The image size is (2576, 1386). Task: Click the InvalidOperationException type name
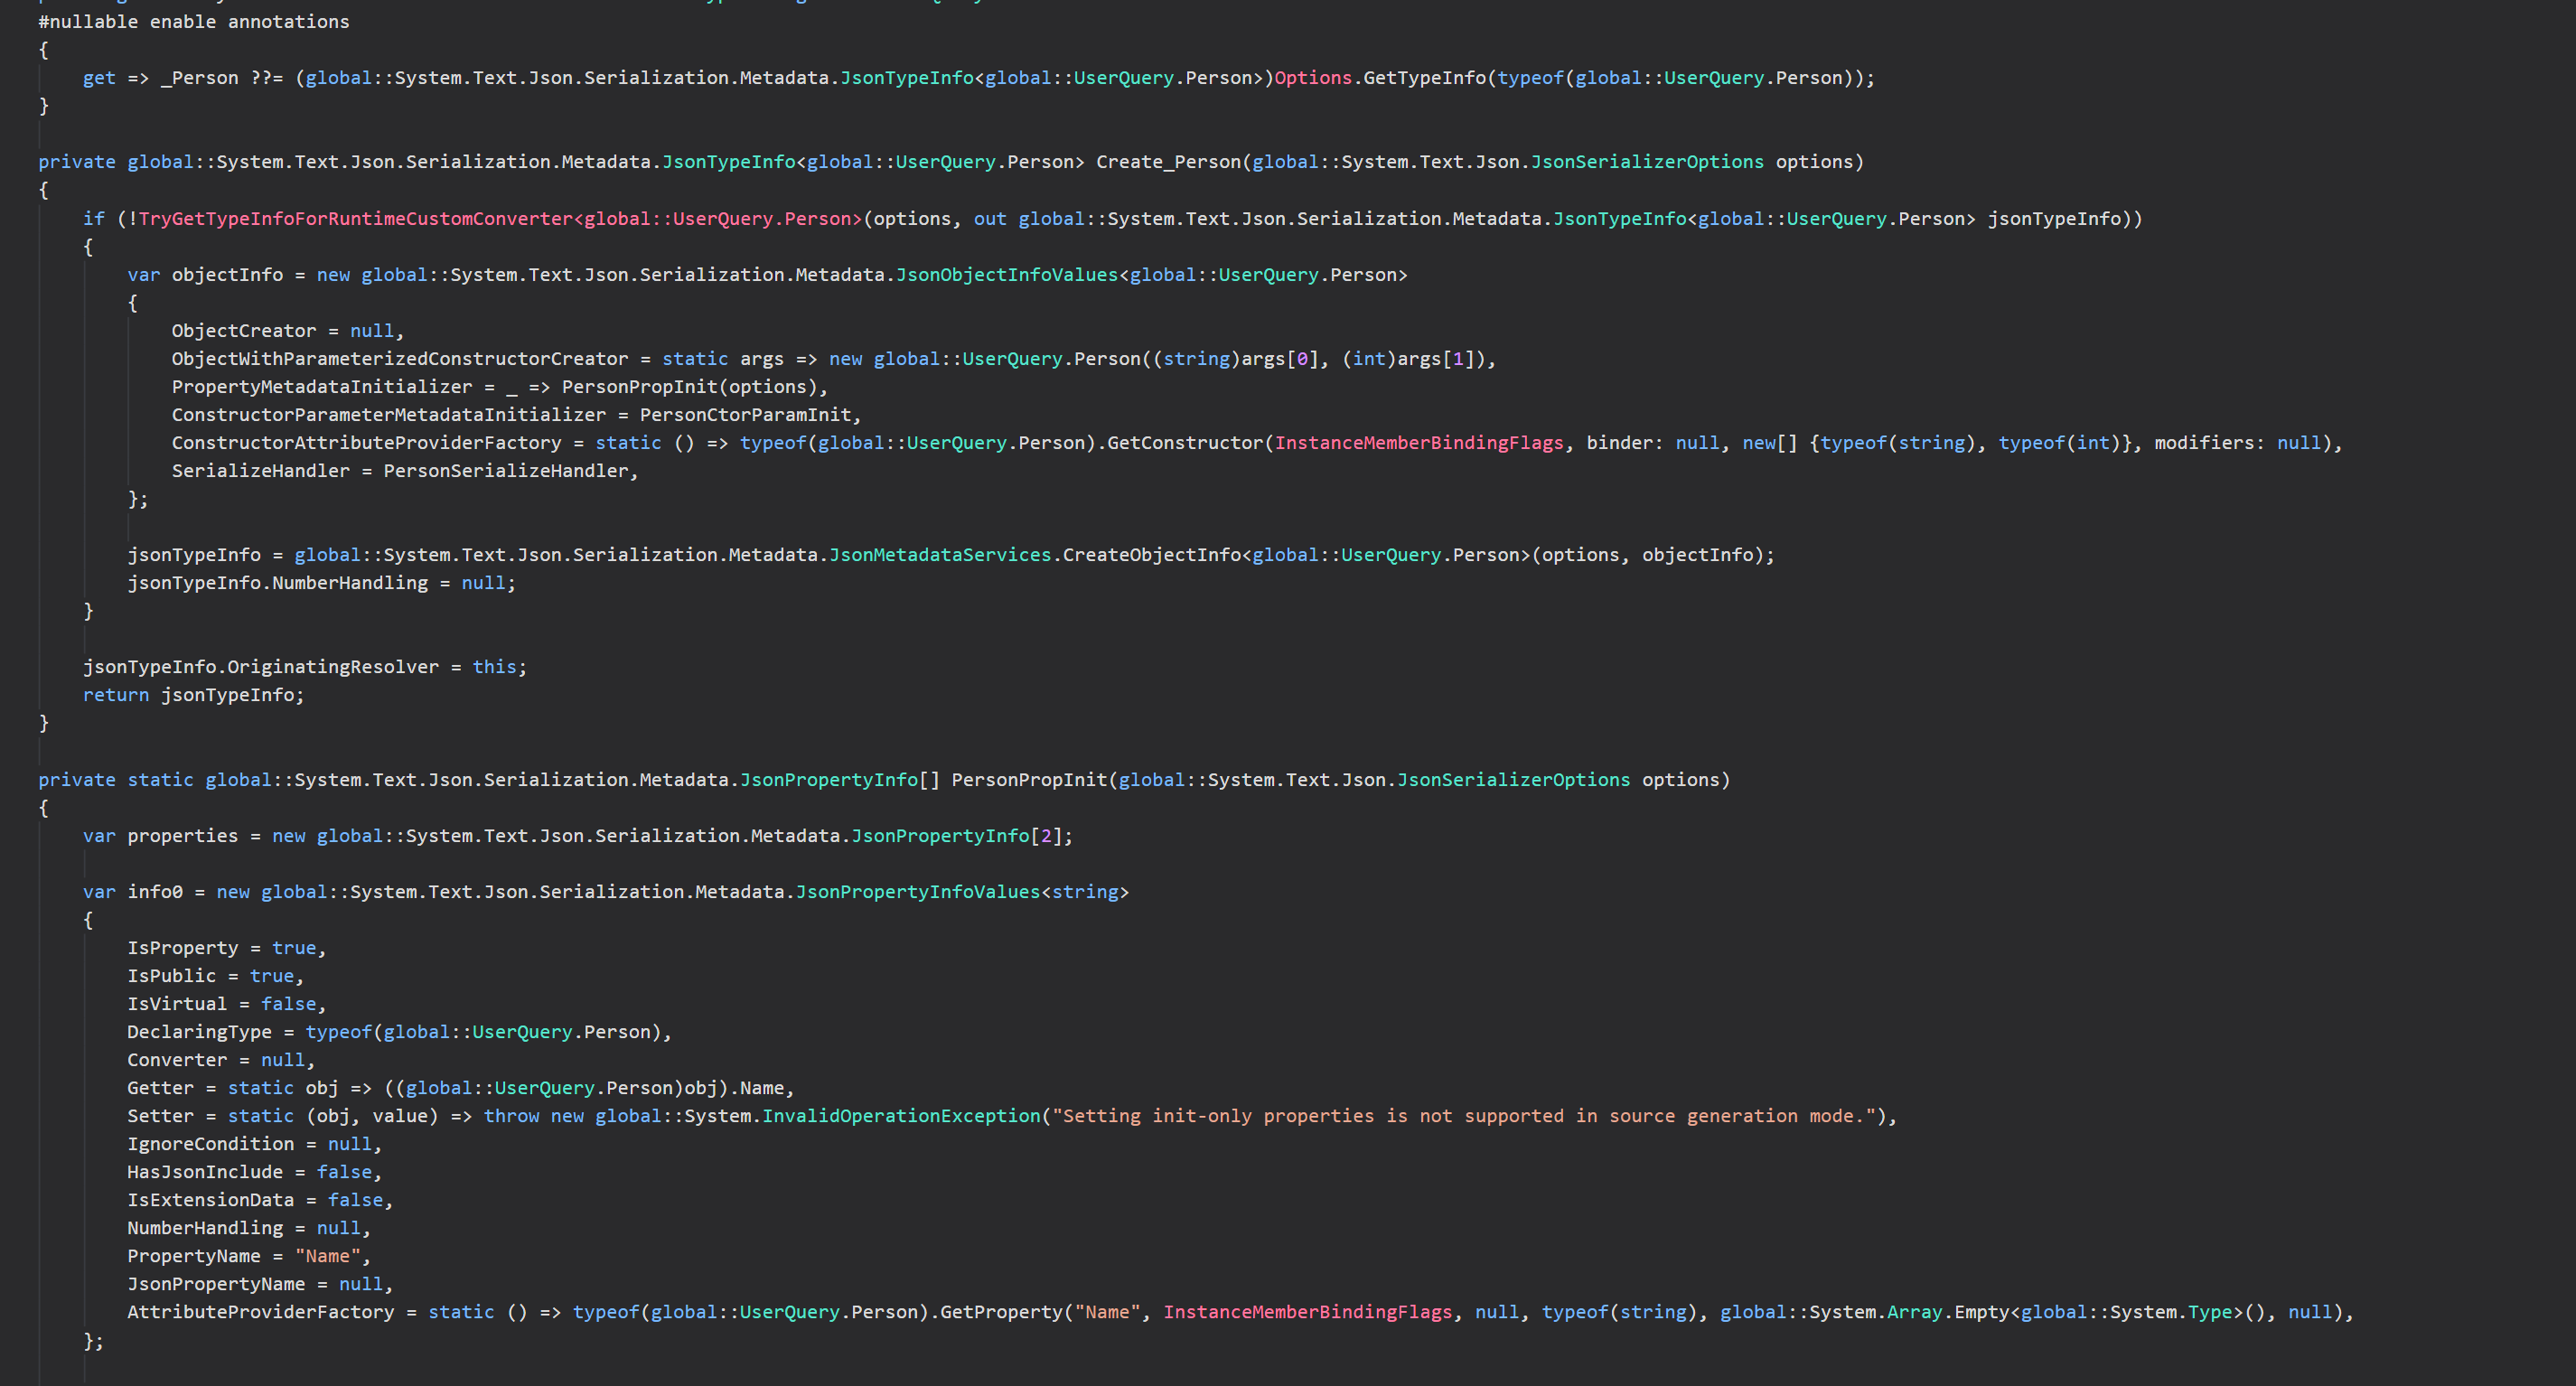click(x=900, y=1115)
